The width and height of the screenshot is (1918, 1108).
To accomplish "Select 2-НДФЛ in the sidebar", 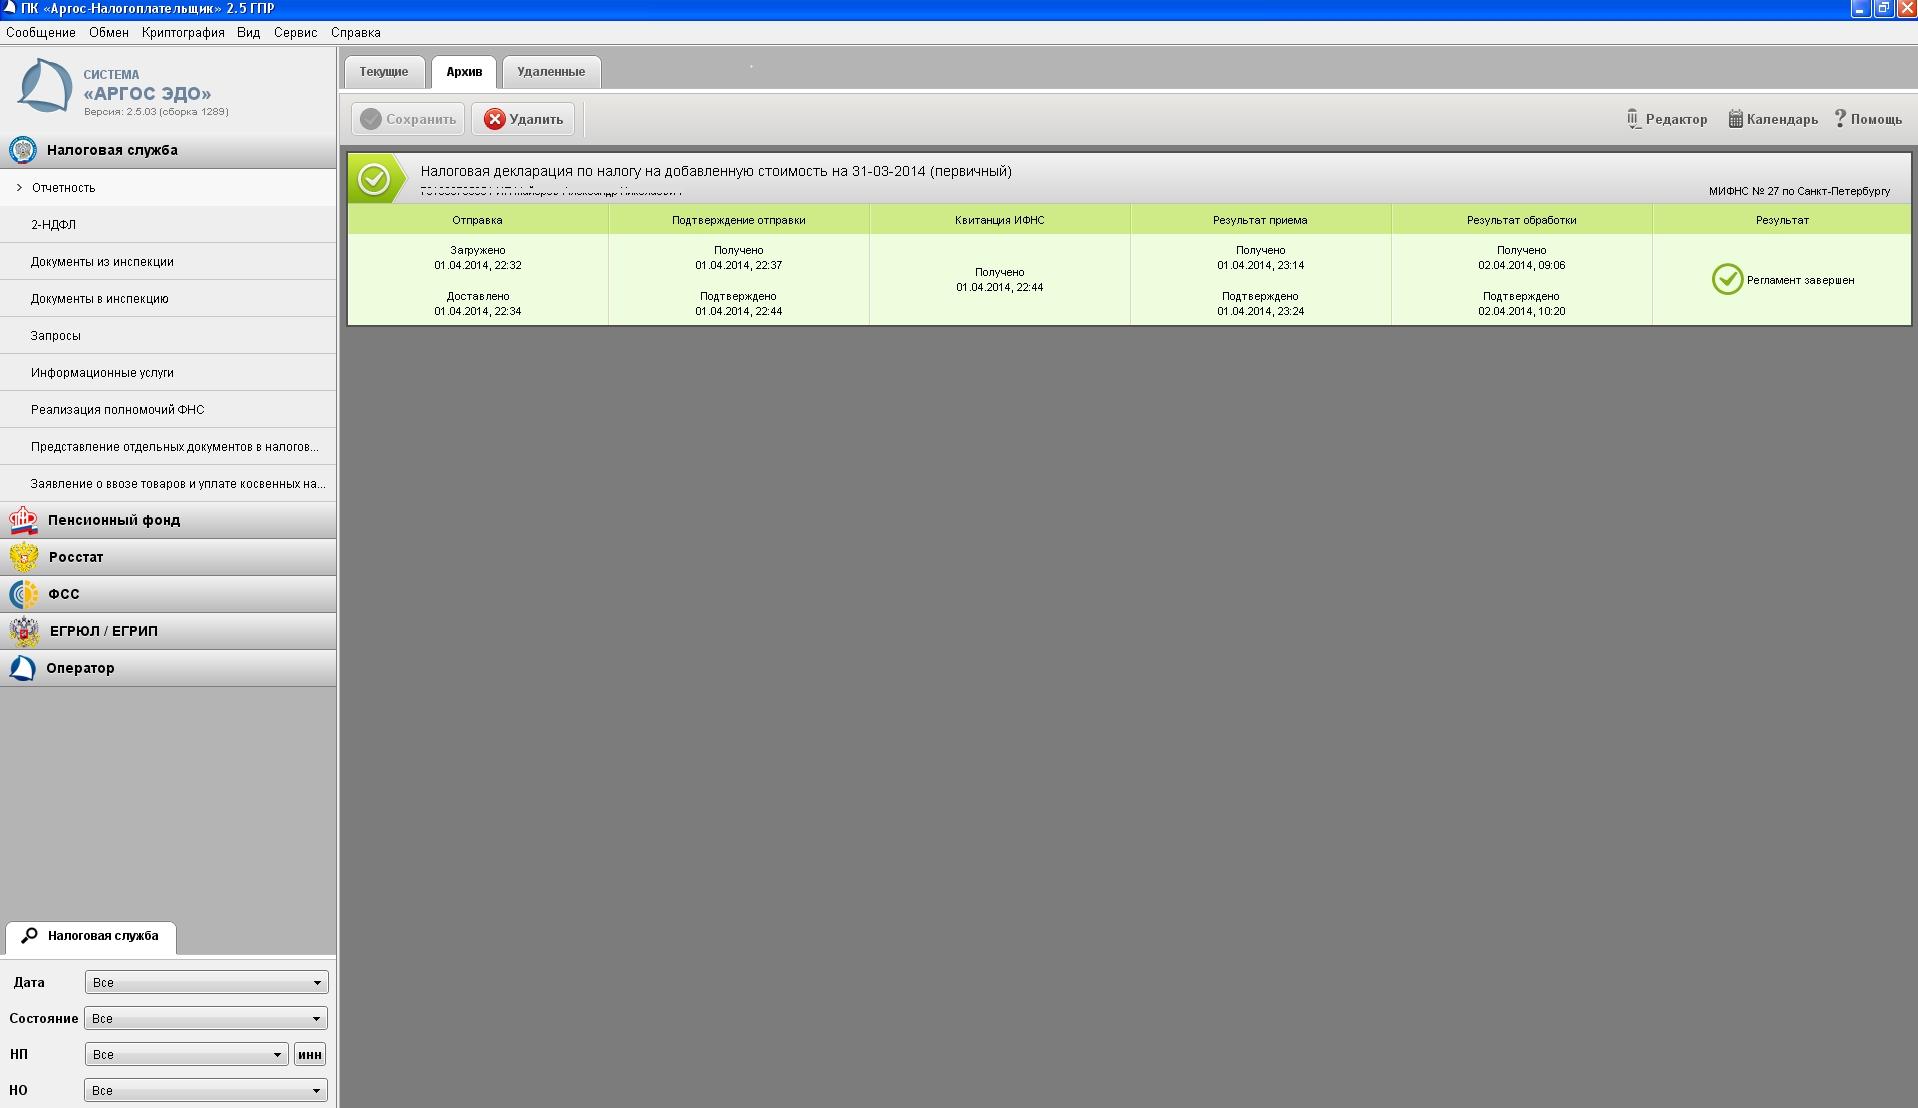I will 168,225.
